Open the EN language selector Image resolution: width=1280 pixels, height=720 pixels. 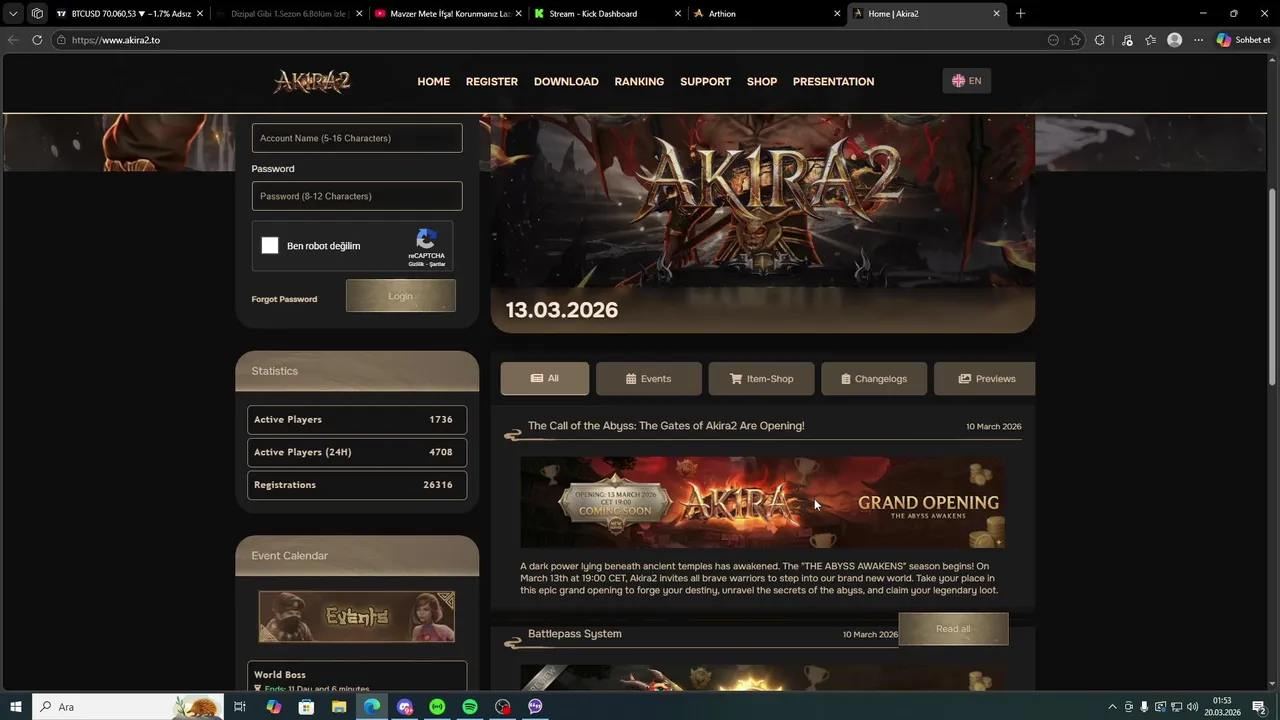pos(967,81)
